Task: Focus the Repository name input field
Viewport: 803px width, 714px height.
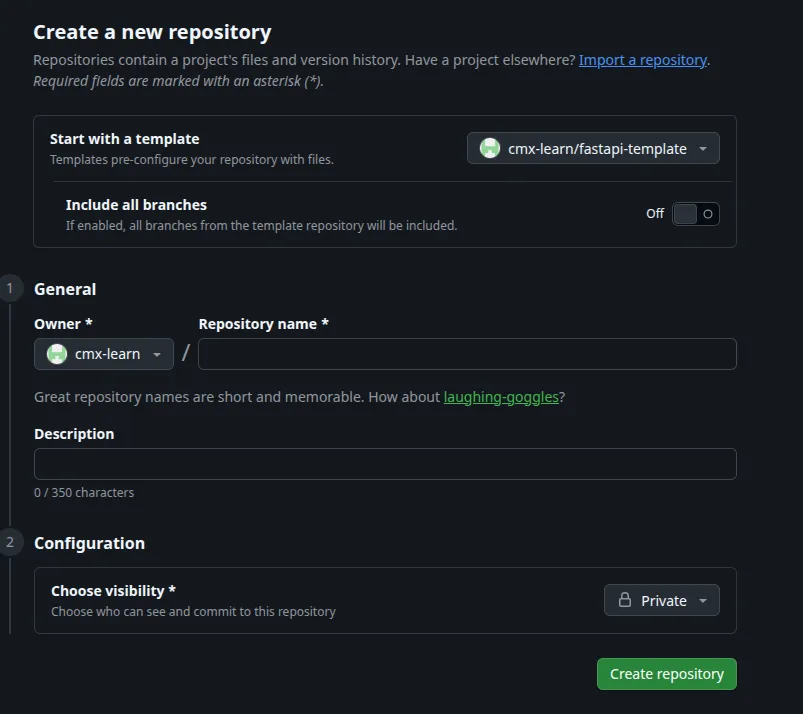Action: click(467, 354)
